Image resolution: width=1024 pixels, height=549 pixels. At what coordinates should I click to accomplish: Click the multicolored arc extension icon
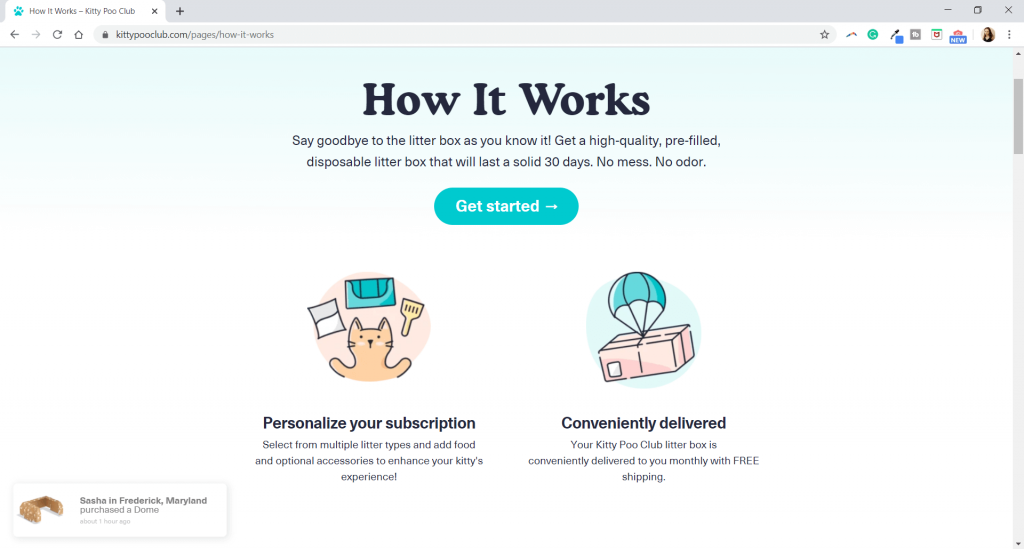(851, 34)
